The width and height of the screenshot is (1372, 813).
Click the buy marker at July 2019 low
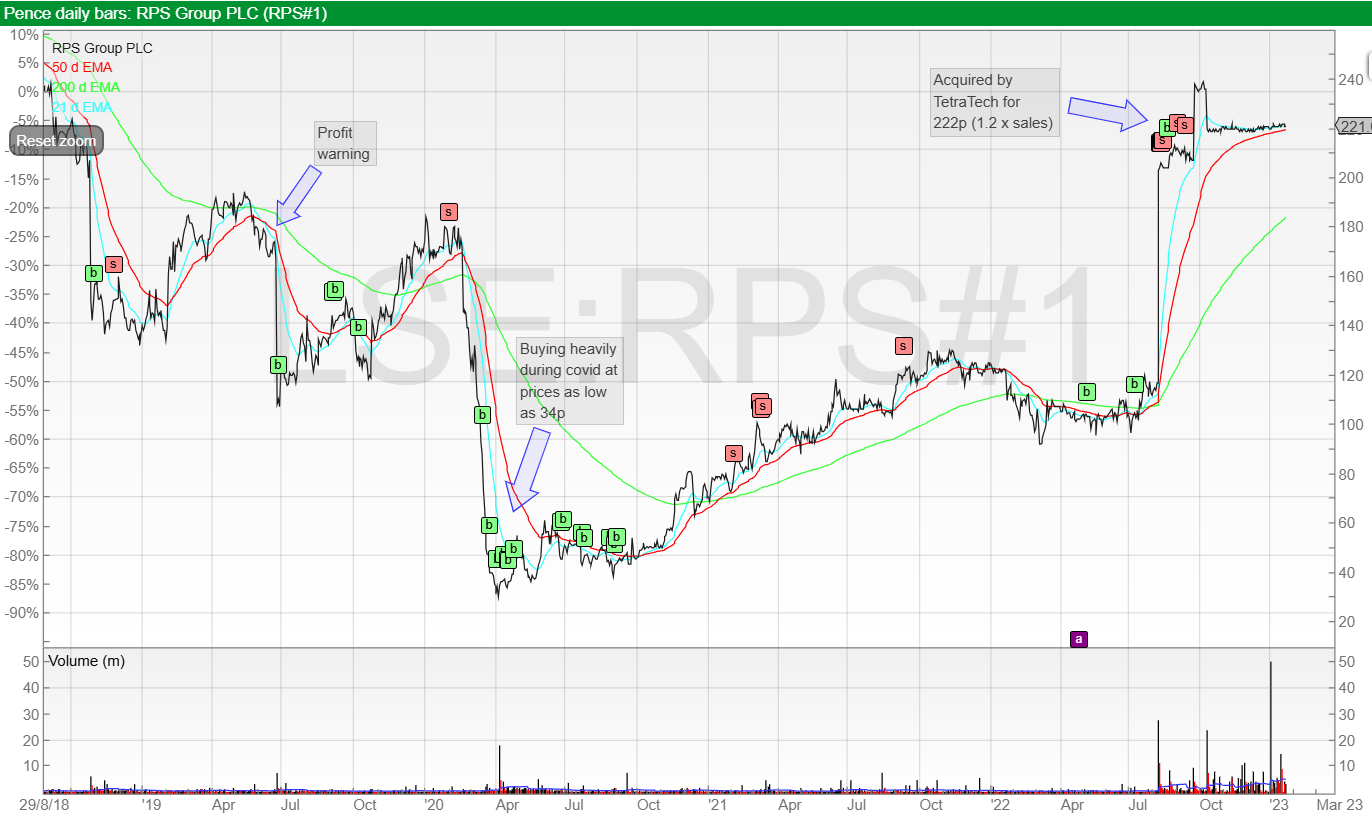tap(278, 365)
